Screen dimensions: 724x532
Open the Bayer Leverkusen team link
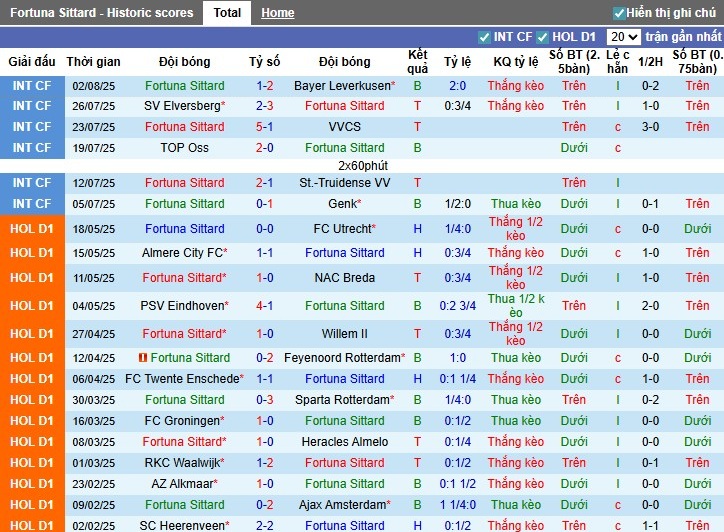click(343, 86)
